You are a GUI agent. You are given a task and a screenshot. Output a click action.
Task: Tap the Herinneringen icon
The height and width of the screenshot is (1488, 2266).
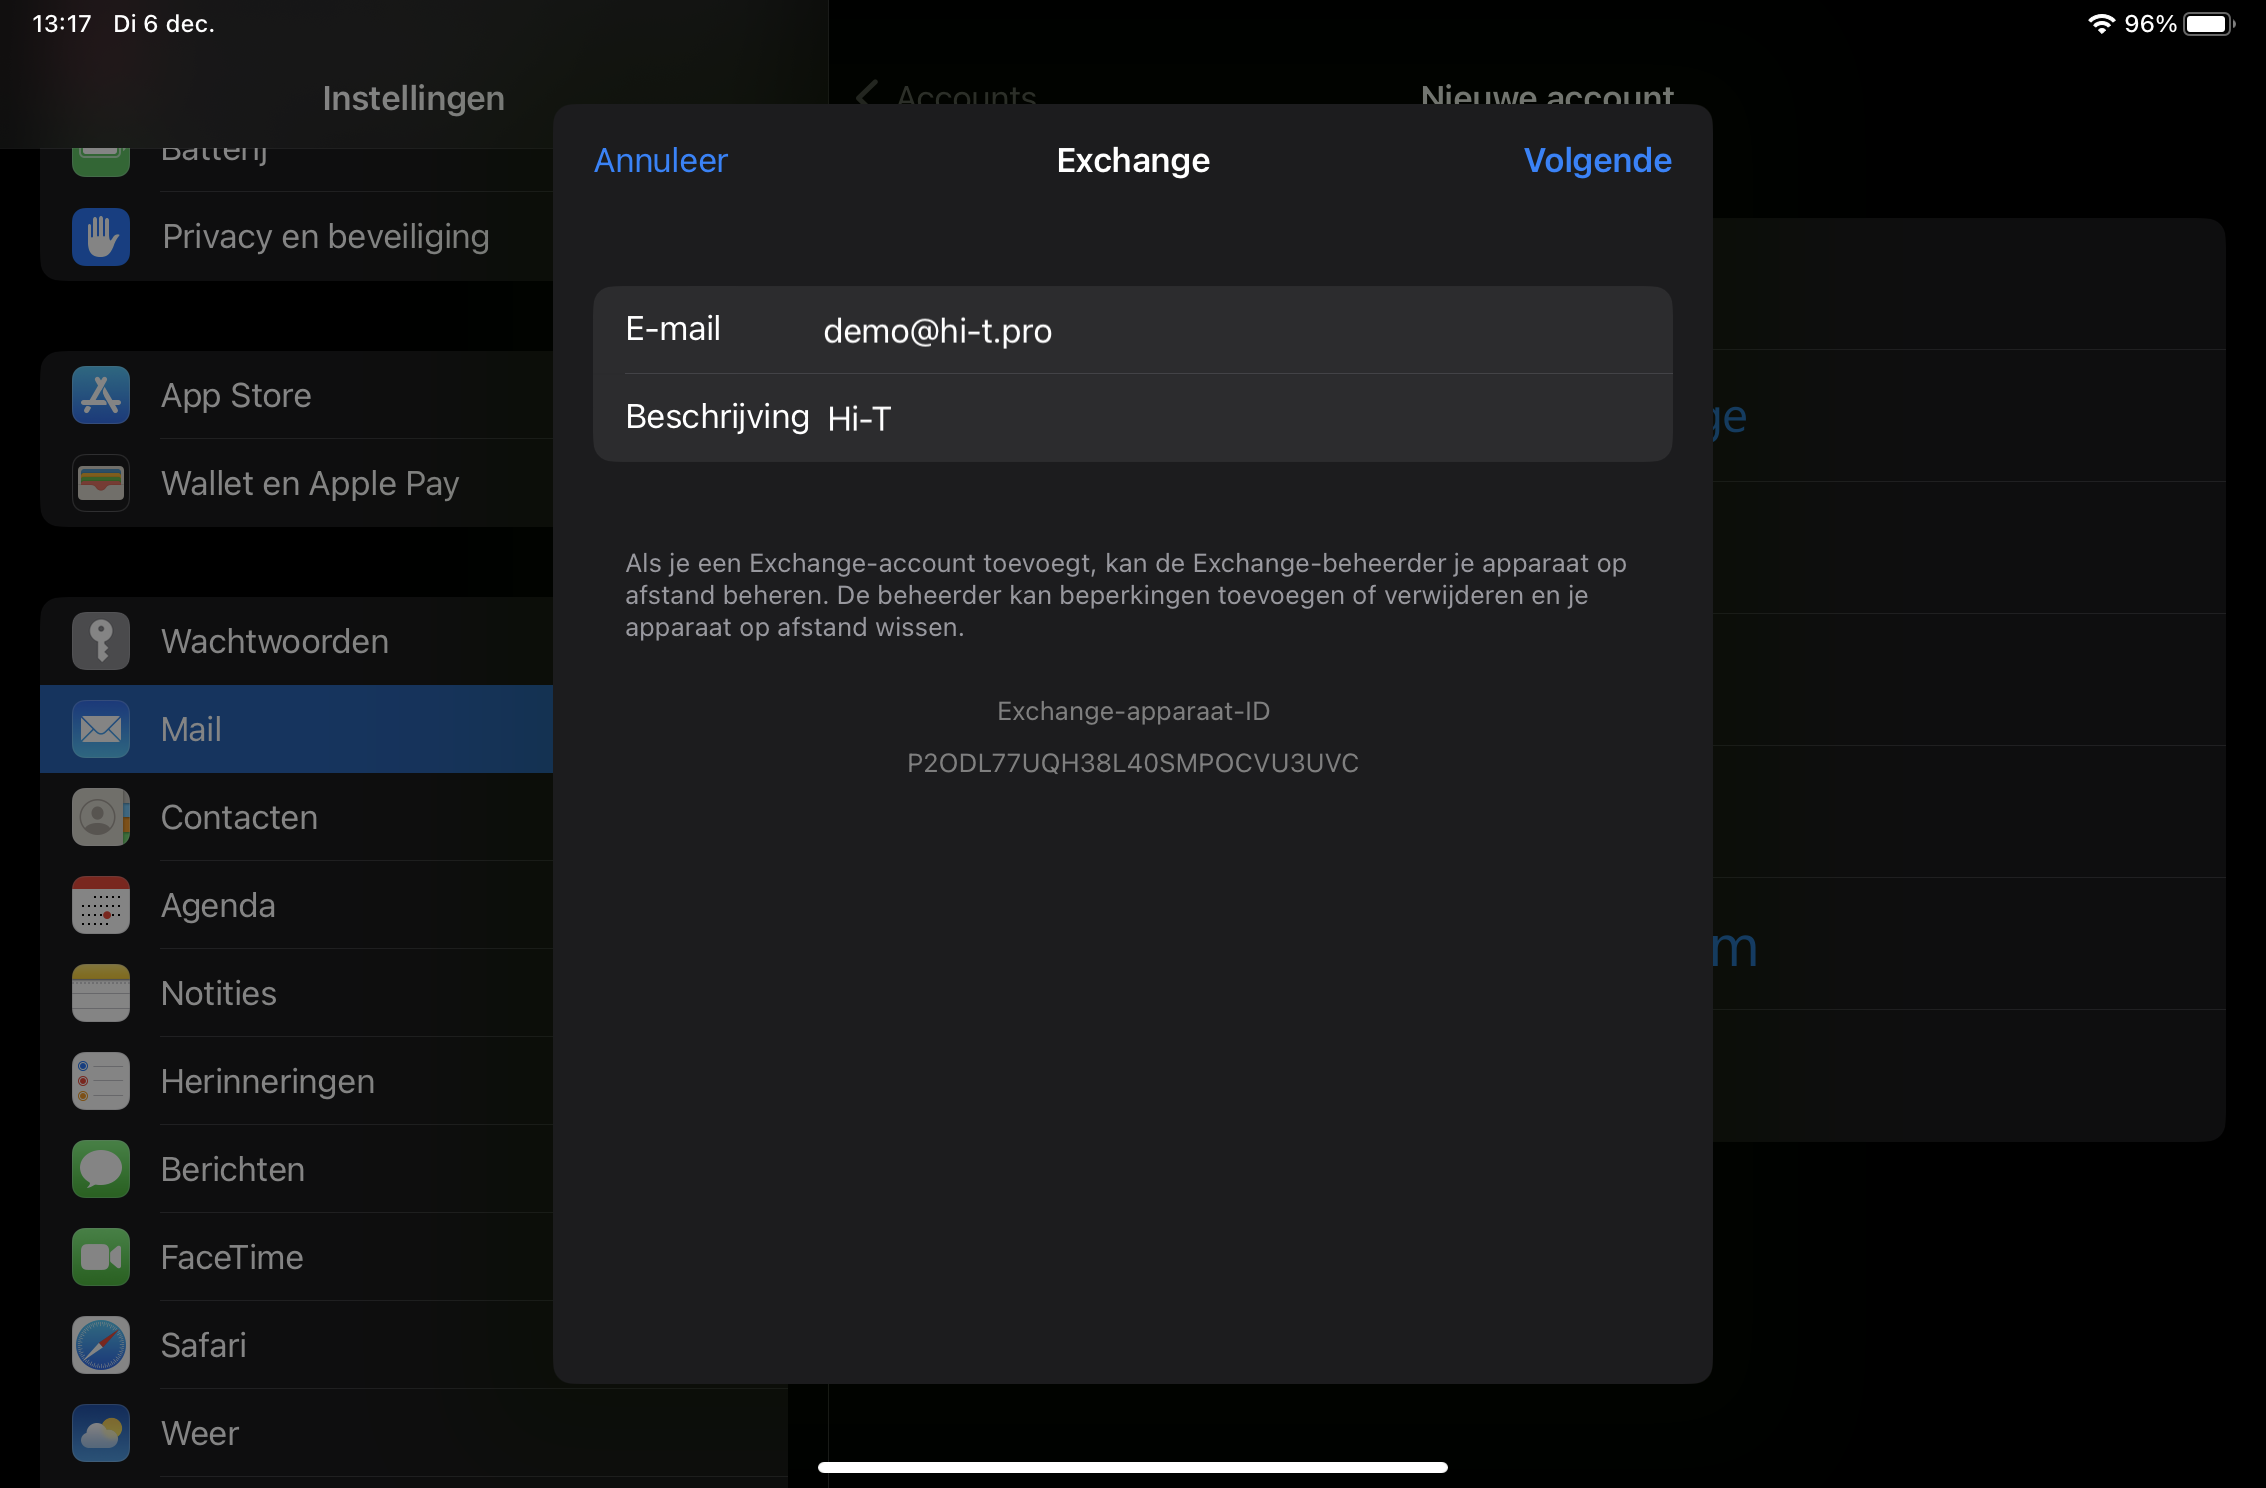tap(101, 1081)
